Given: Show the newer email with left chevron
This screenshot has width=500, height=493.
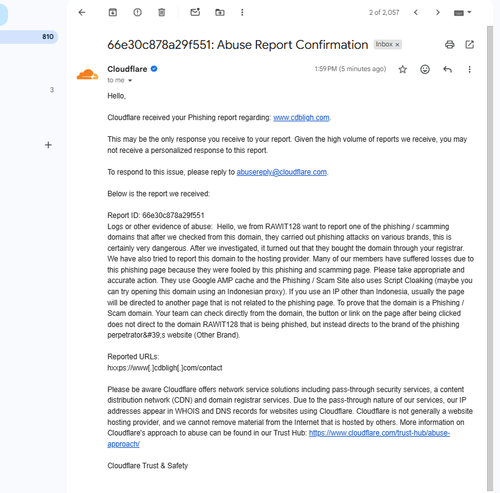Looking at the screenshot, I should (x=416, y=13).
